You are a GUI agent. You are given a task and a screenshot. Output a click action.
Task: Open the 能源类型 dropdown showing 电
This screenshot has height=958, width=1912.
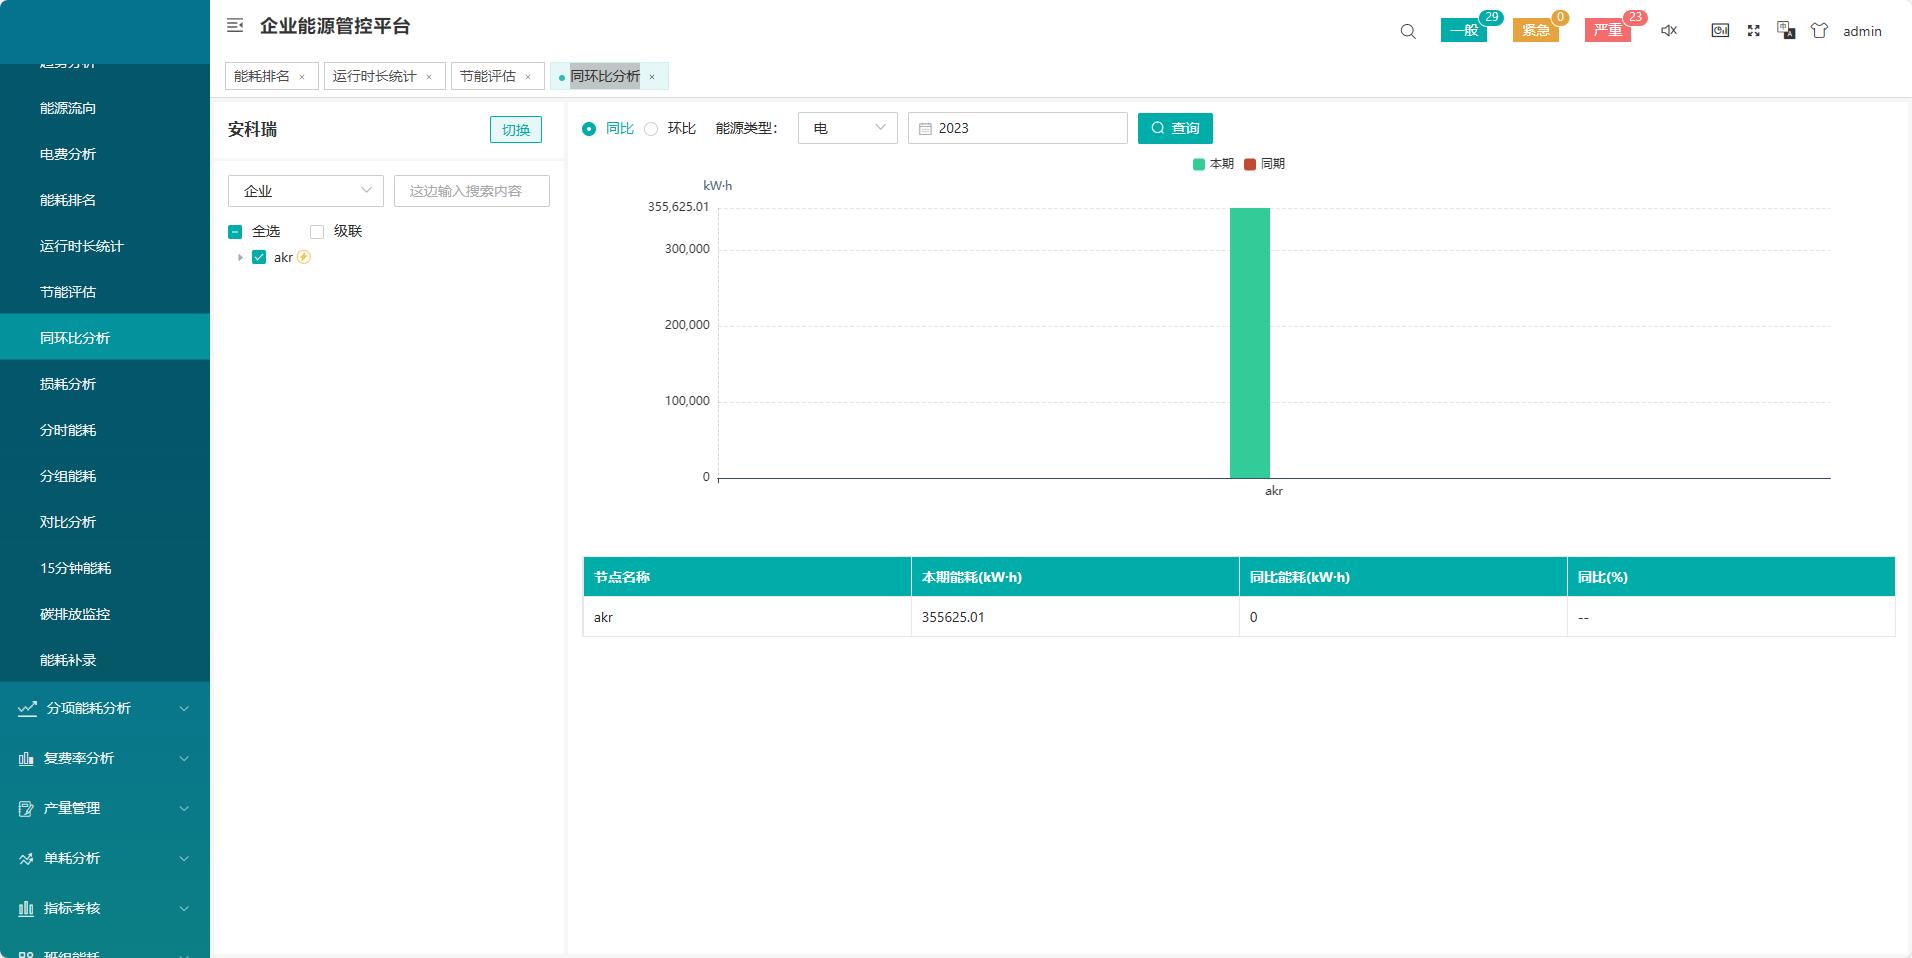[x=847, y=128]
